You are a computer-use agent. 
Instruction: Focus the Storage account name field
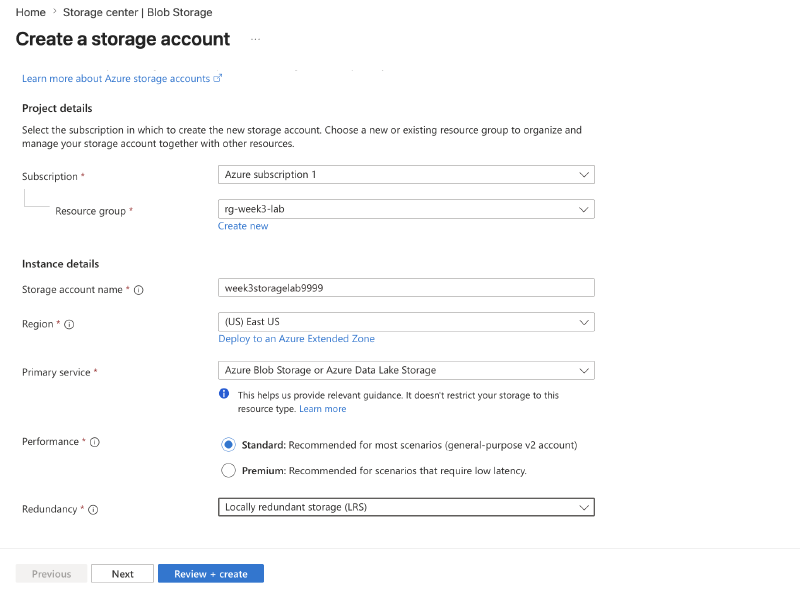point(406,288)
